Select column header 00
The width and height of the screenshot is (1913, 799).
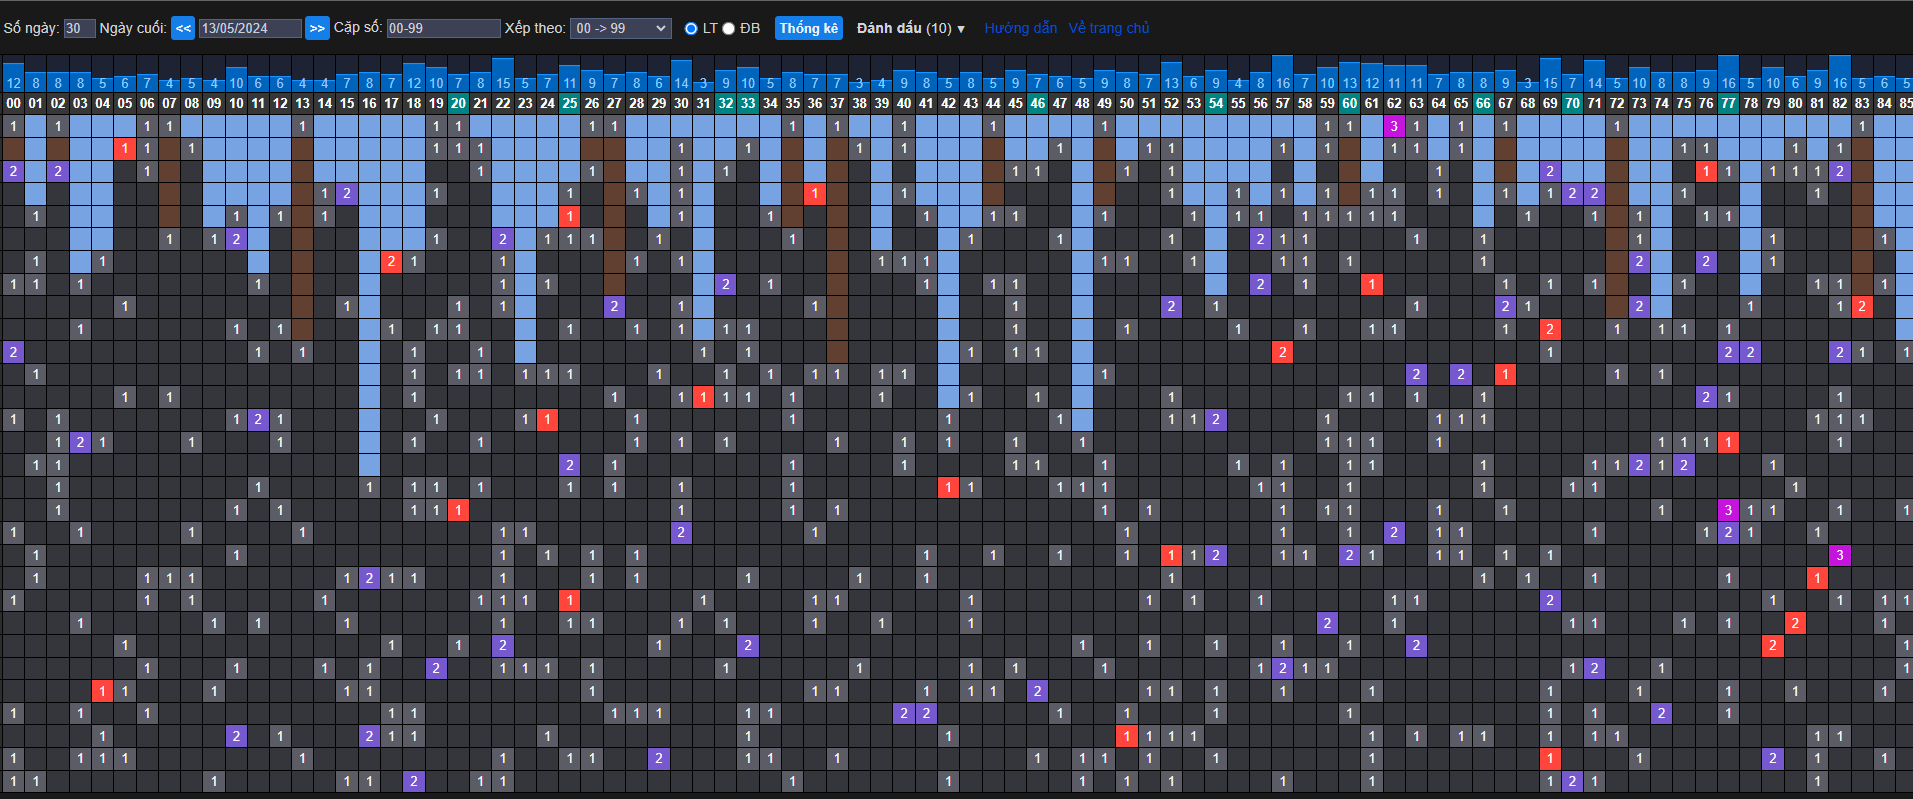pos(13,103)
